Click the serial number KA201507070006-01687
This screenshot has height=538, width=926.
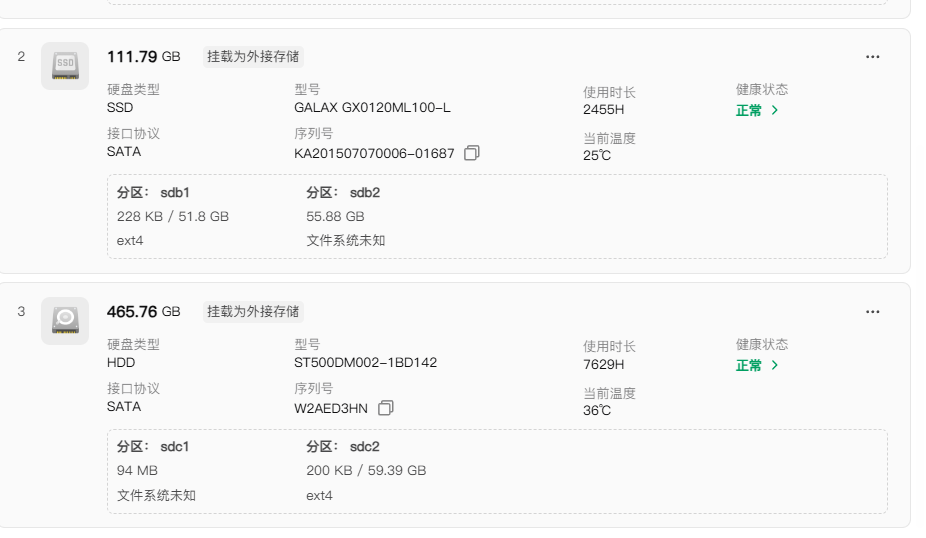coord(367,154)
